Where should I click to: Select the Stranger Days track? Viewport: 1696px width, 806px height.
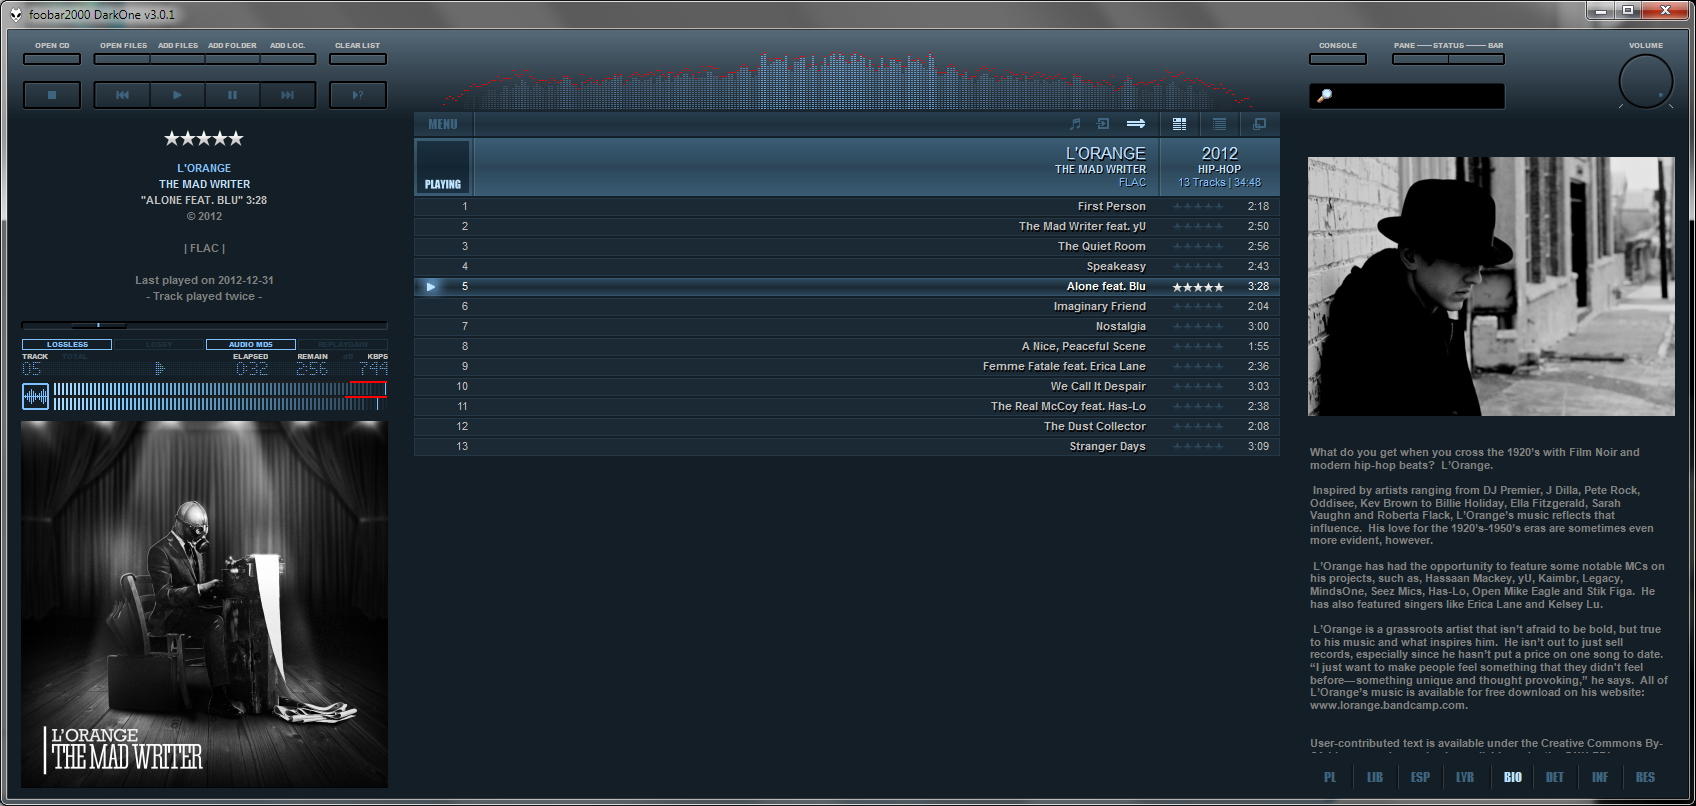(847, 446)
